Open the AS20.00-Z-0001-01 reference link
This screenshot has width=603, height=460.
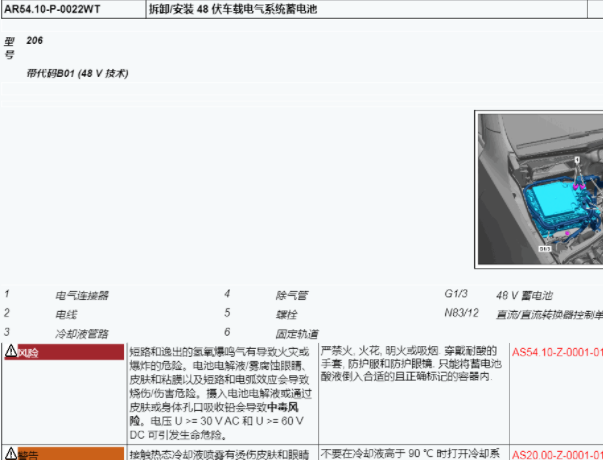[557, 455]
